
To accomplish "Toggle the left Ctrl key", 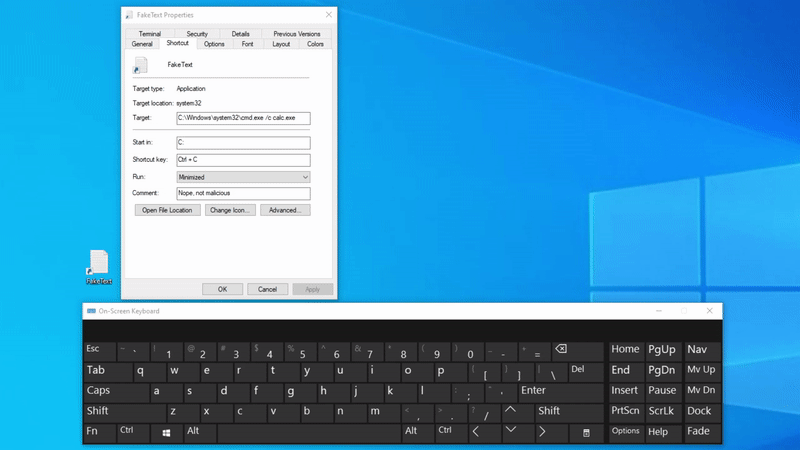I will 133,433.
